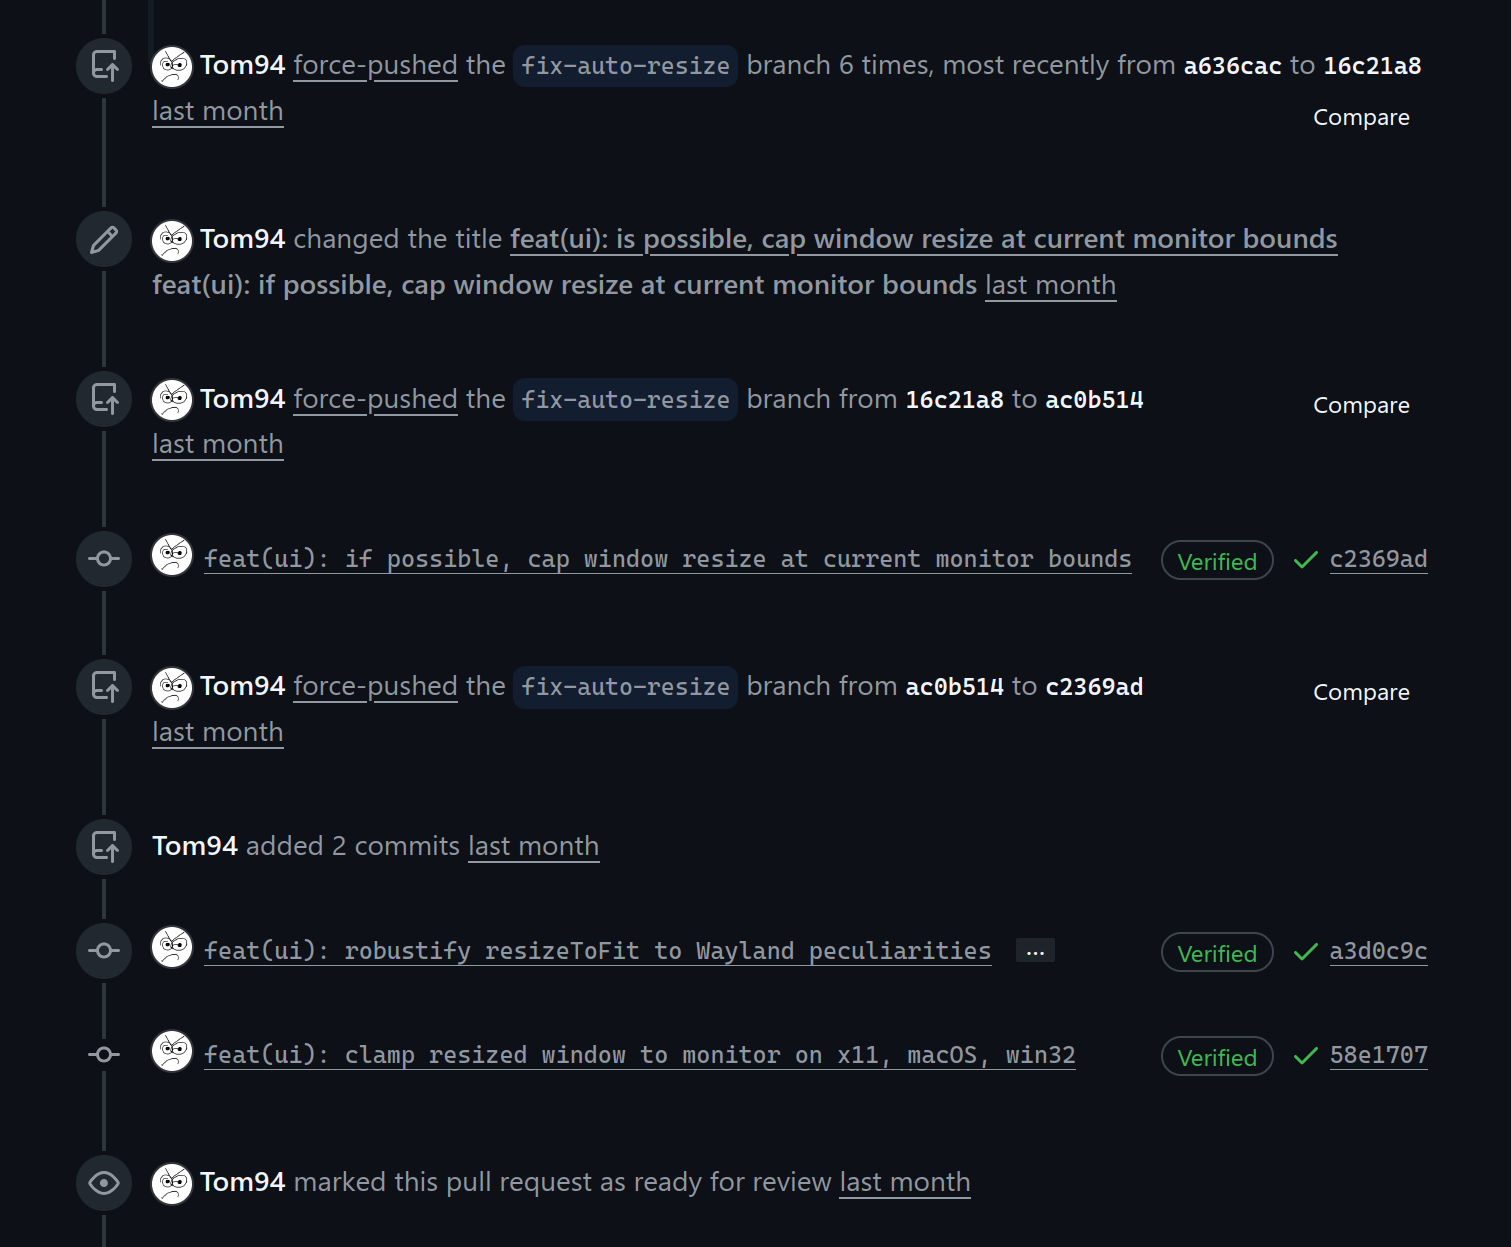This screenshot has height=1247, width=1511.
Task: Click green checkmark next to a3d0c9c
Action: coord(1305,952)
